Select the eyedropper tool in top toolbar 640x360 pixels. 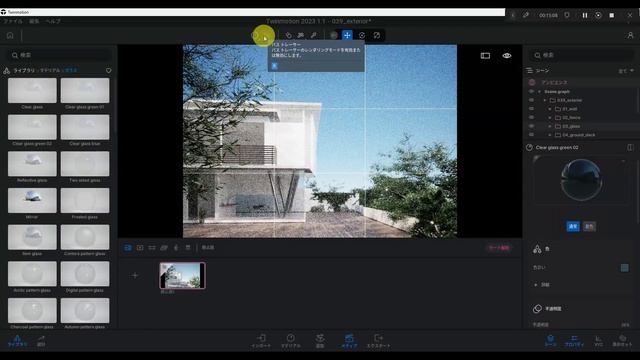pyautogui.click(x=313, y=36)
